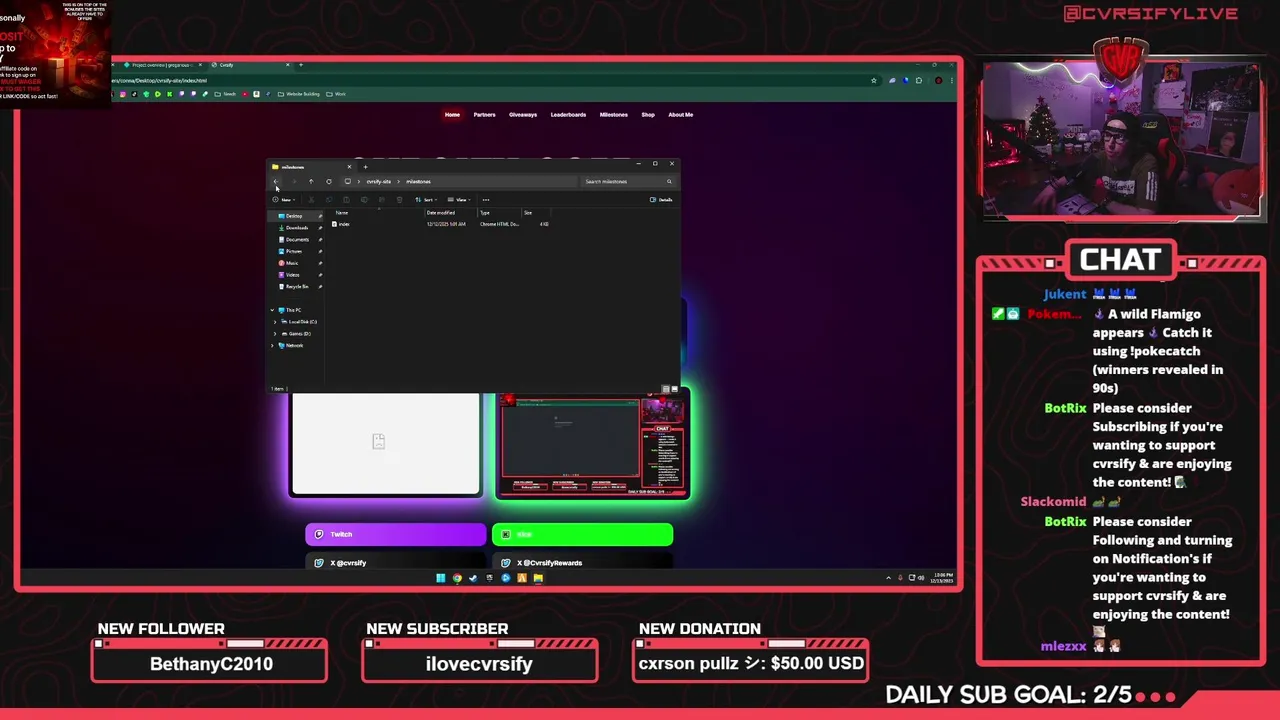The image size is (1280, 720).
Task: Open Recycle Bin in the navigation pane
Action: pyautogui.click(x=297, y=287)
